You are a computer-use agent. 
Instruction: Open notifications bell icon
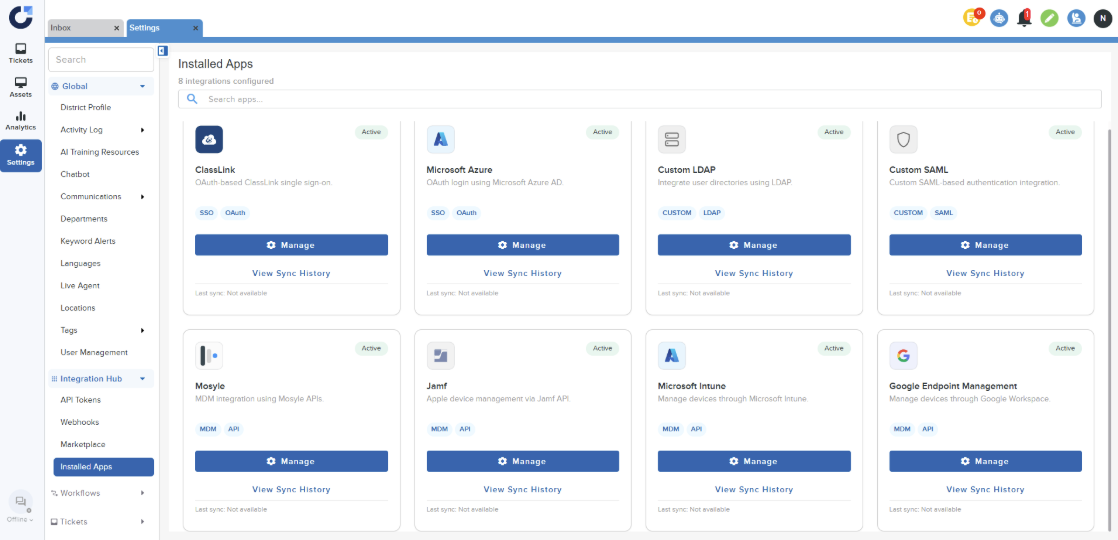(x=1023, y=18)
